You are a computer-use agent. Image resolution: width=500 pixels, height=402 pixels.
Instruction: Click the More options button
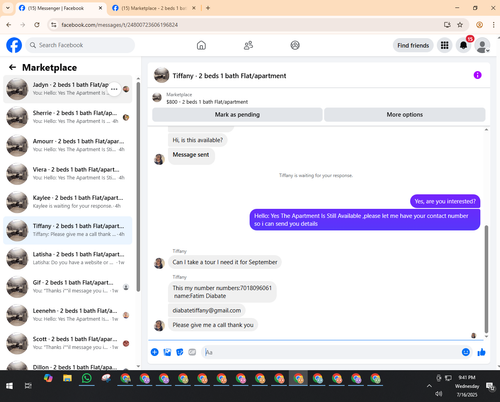[405, 114]
